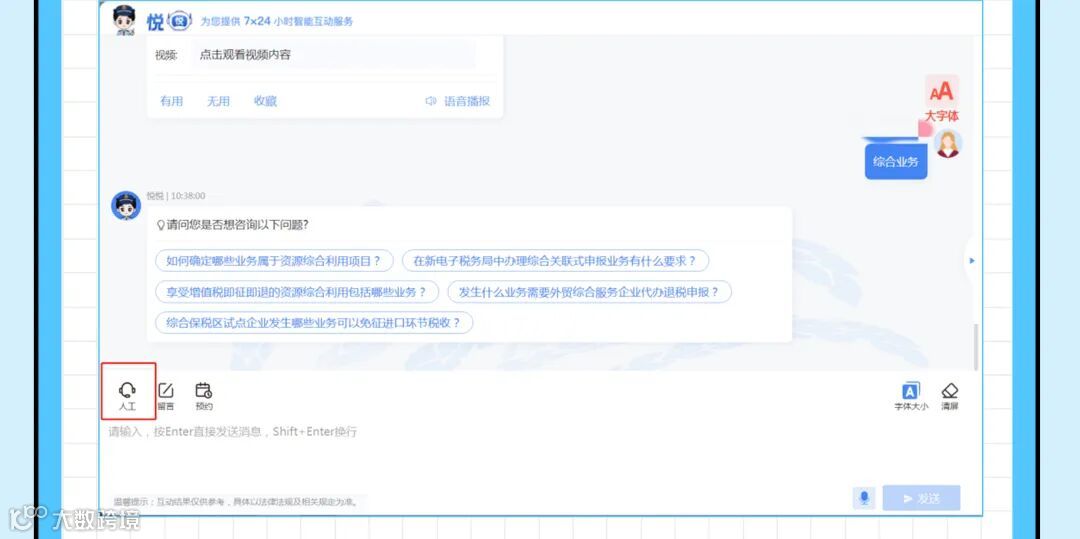Toggle the 大字体 large font button
The height and width of the screenshot is (539, 1080).
pyautogui.click(x=942, y=99)
